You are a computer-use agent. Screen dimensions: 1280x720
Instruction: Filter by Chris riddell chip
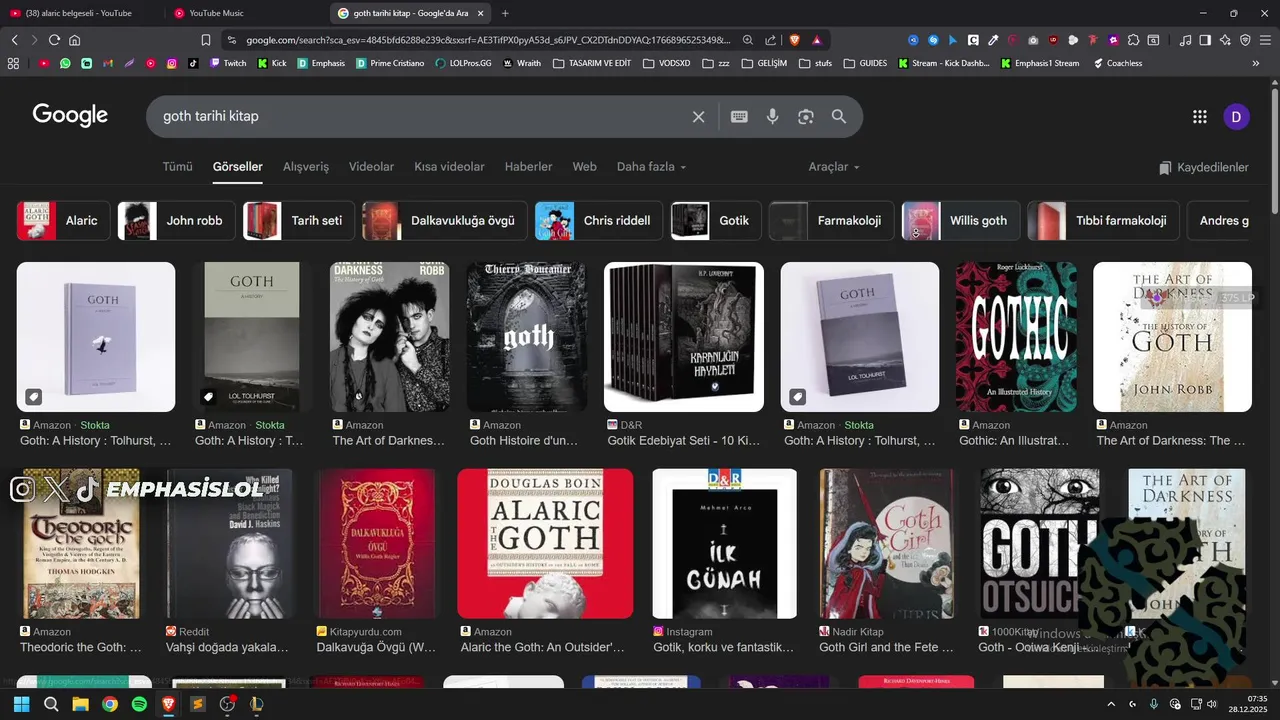(599, 221)
